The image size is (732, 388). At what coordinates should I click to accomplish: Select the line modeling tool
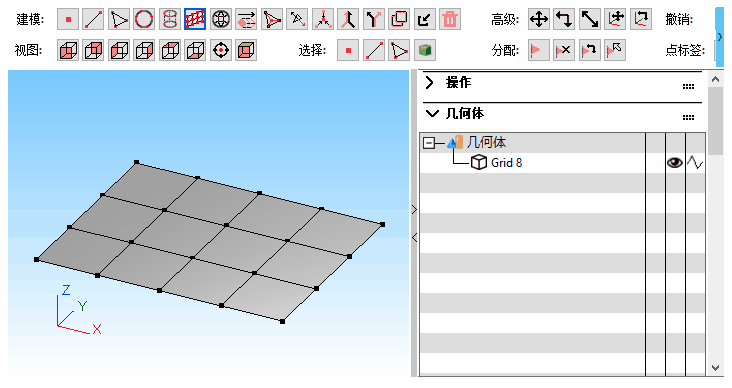(93, 20)
